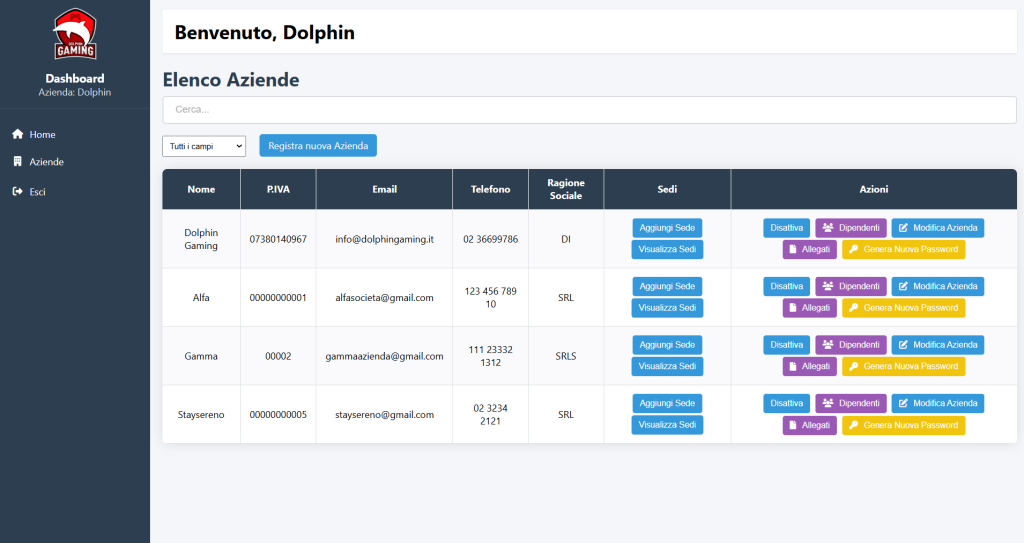Screen dimensions: 1024x543
Task: Click P.IVA value 07380140967
Action: (x=278, y=239)
